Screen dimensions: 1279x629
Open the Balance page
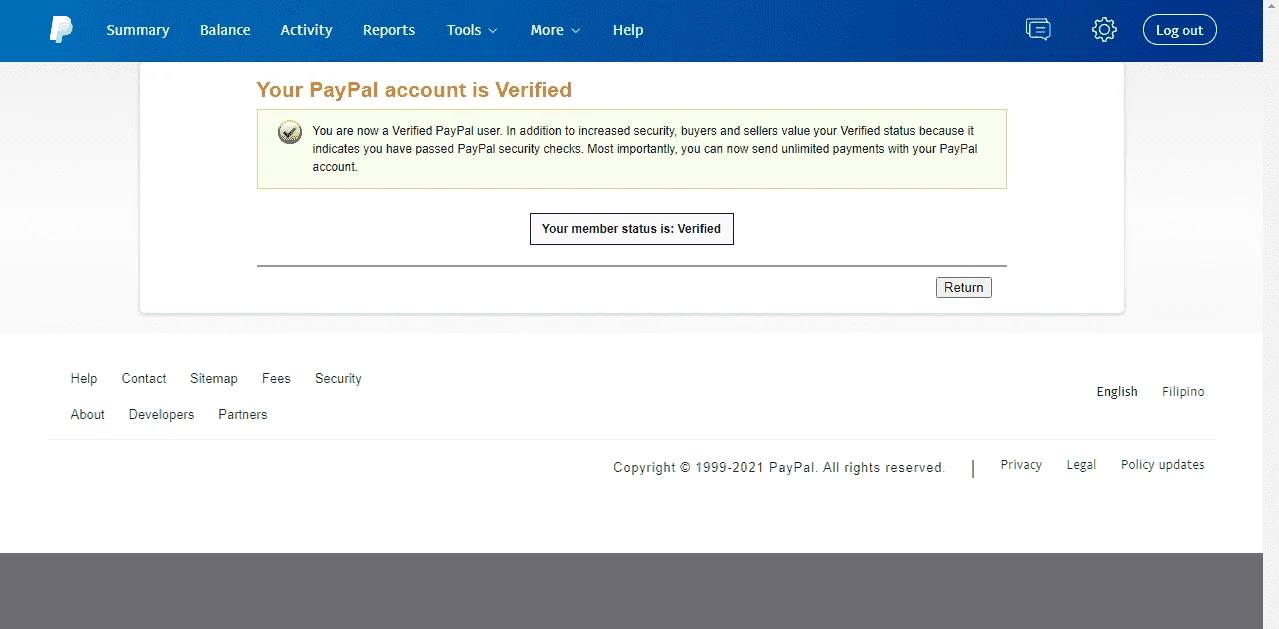225,30
